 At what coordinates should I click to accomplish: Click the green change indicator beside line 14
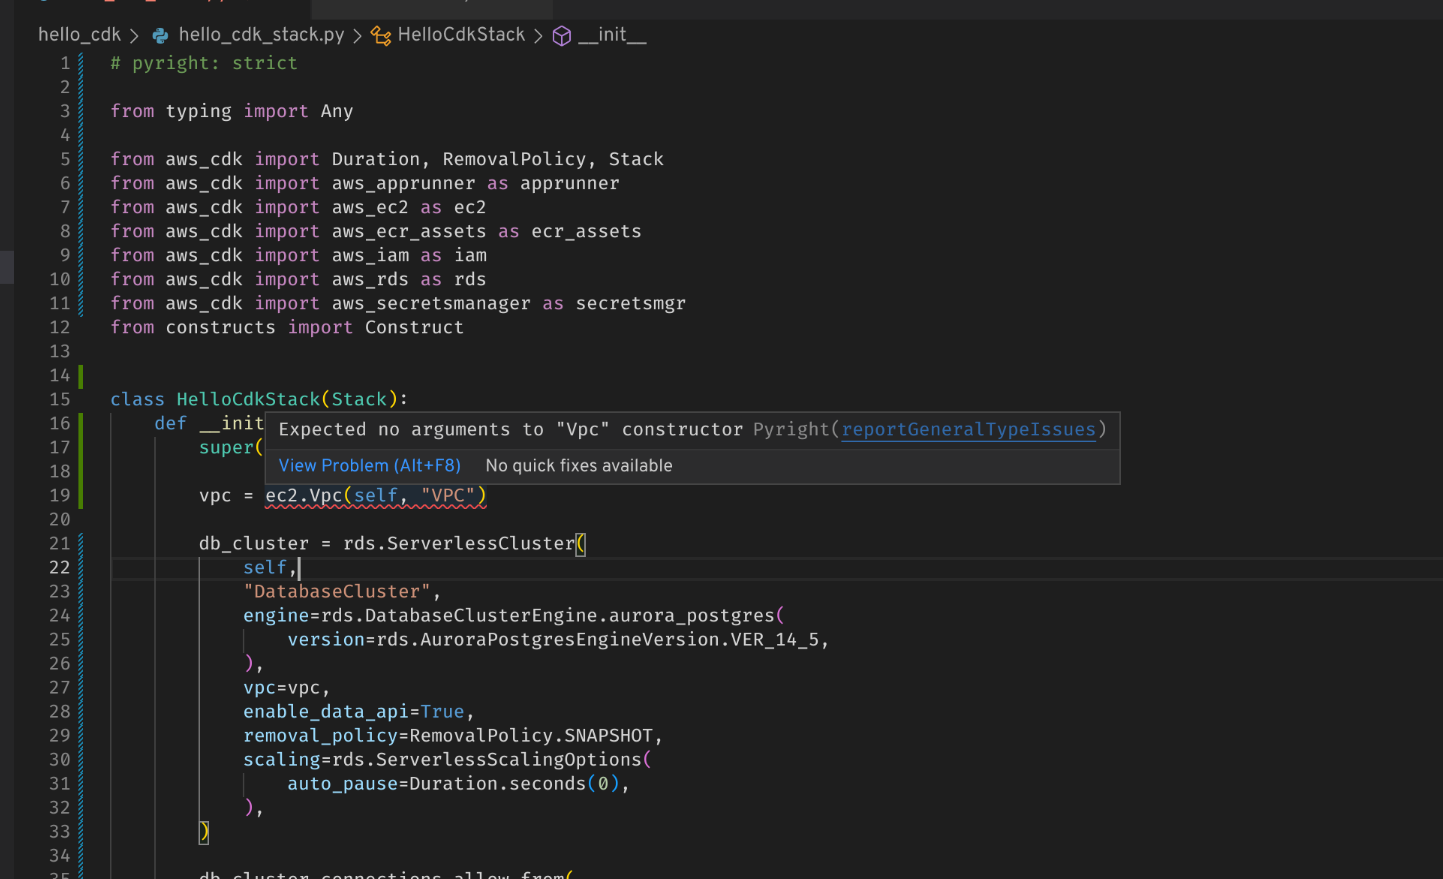(x=82, y=375)
